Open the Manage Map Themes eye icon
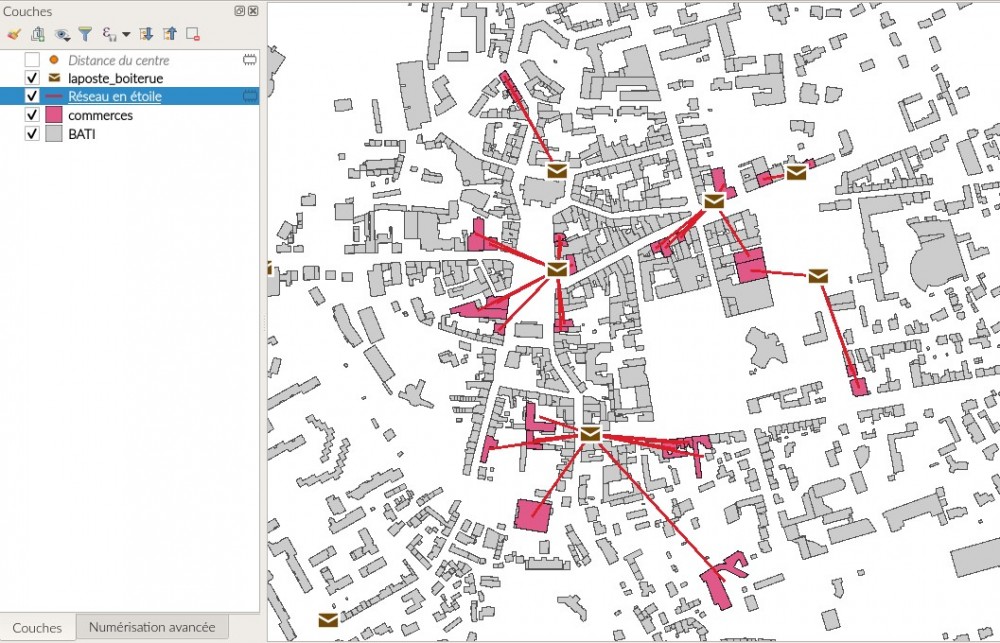 pos(62,34)
